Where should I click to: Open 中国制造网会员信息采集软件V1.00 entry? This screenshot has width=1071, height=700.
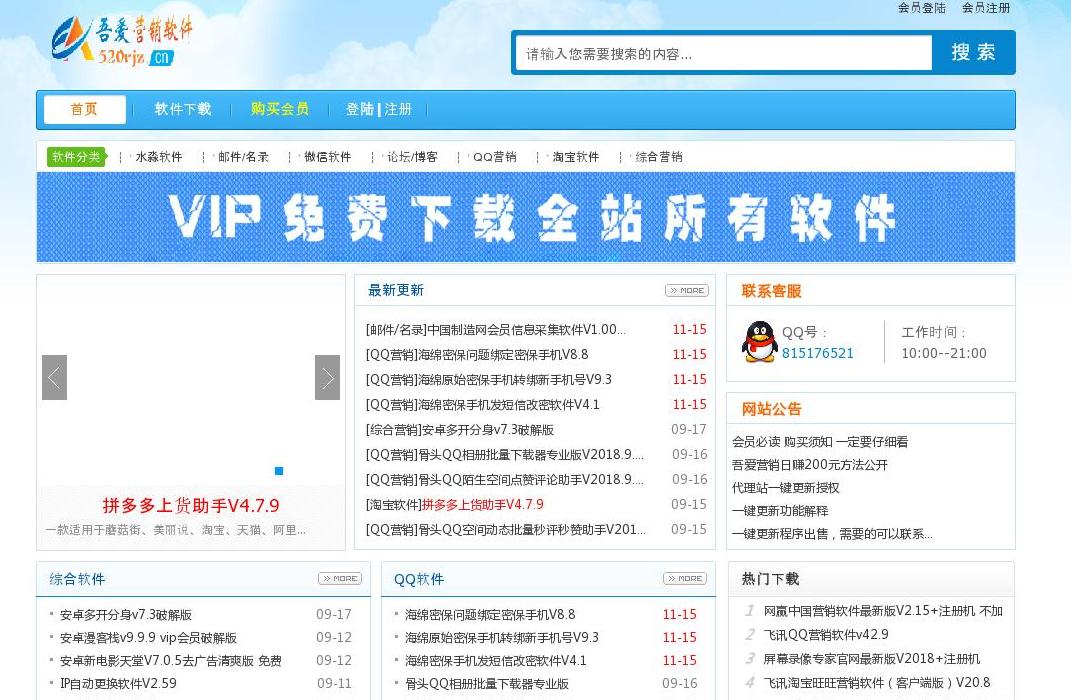[495, 330]
